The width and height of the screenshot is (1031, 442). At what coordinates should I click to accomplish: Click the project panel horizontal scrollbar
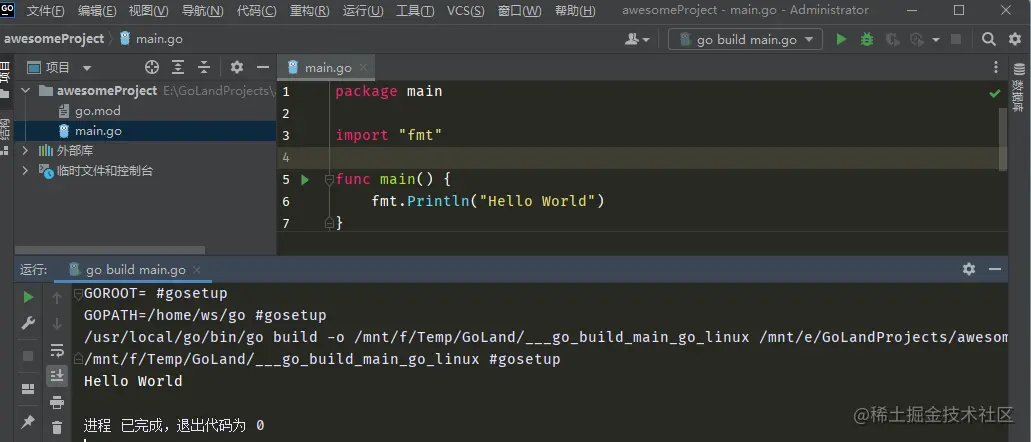(110, 251)
